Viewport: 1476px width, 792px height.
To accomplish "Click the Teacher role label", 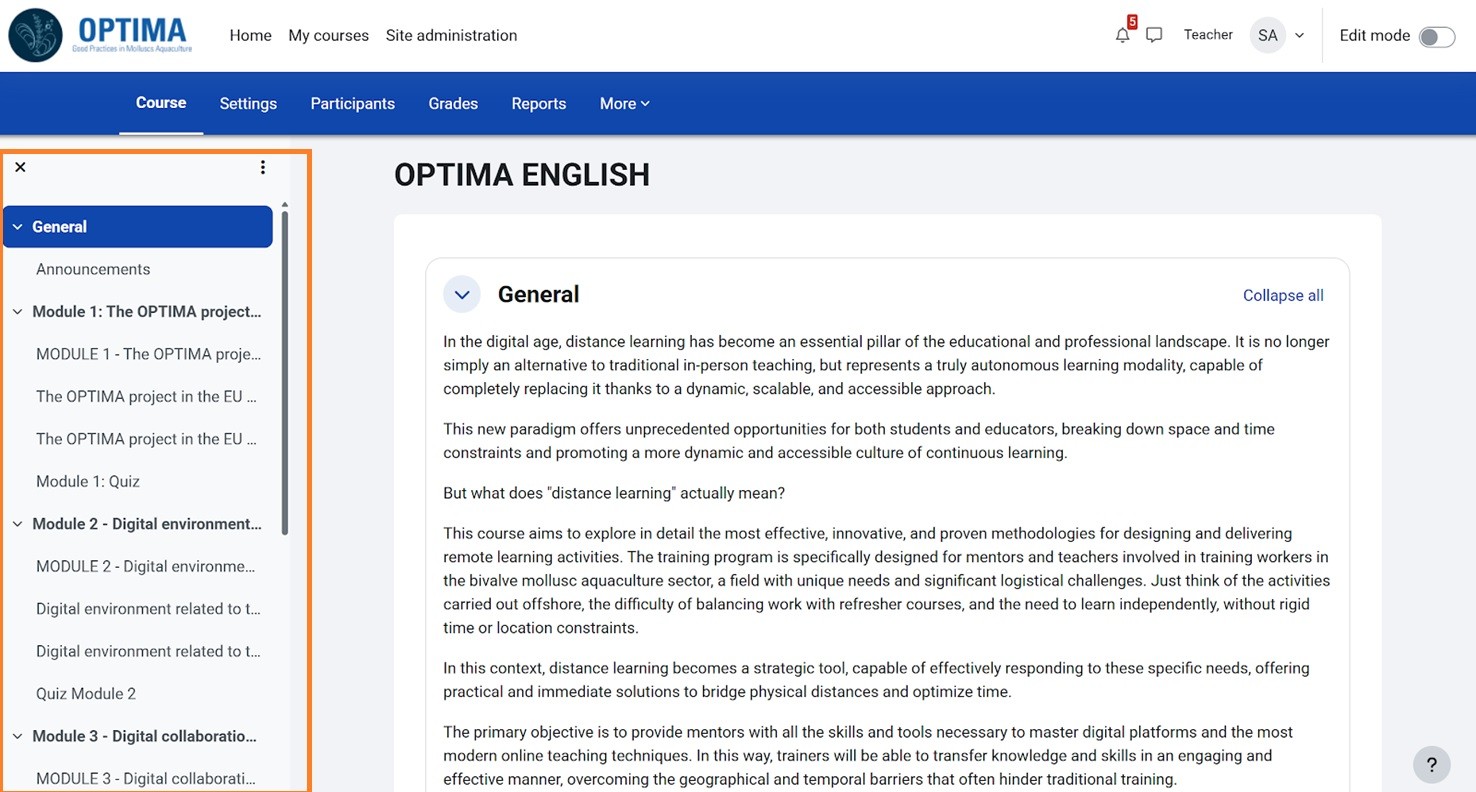I will coord(1208,35).
